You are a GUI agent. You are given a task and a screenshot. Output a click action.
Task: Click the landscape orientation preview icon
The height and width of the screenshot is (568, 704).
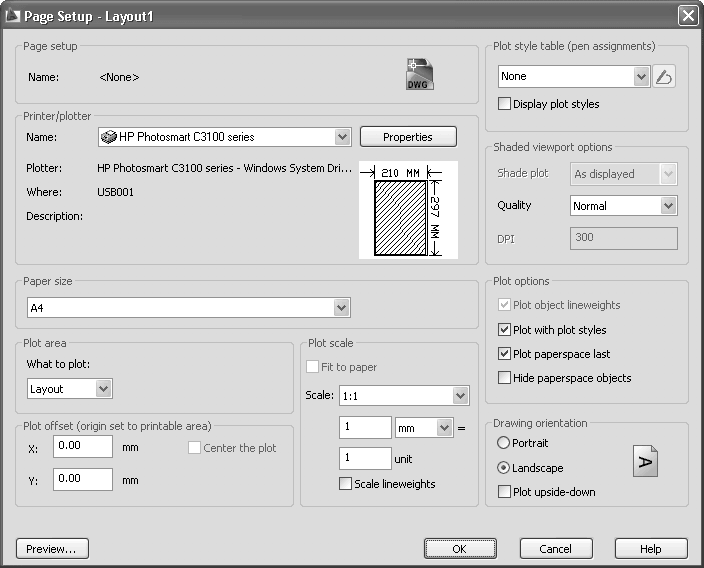click(x=646, y=461)
